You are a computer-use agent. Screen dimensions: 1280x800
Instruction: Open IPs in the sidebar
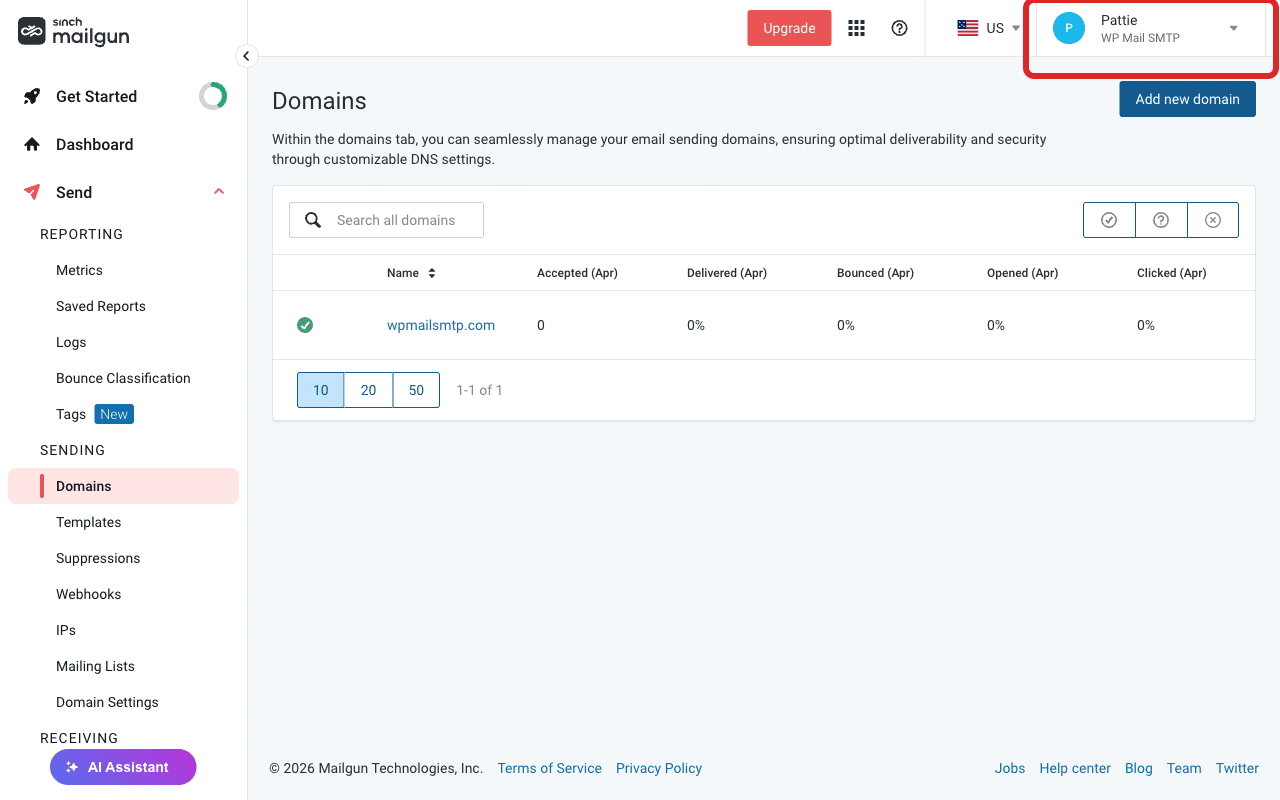(x=66, y=630)
